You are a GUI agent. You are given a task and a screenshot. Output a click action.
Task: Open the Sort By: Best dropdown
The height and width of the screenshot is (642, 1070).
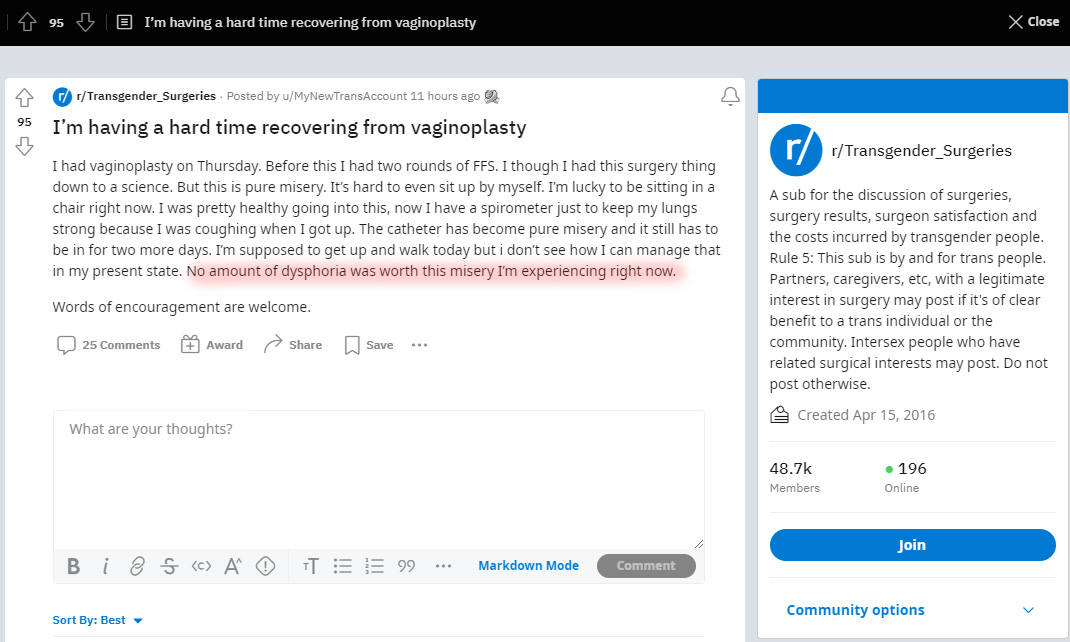(x=98, y=620)
